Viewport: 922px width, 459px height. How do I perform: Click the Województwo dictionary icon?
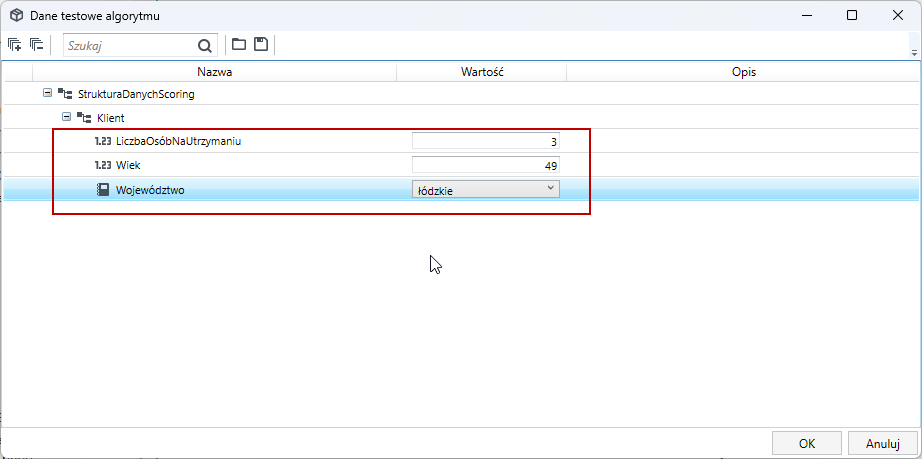(103, 190)
